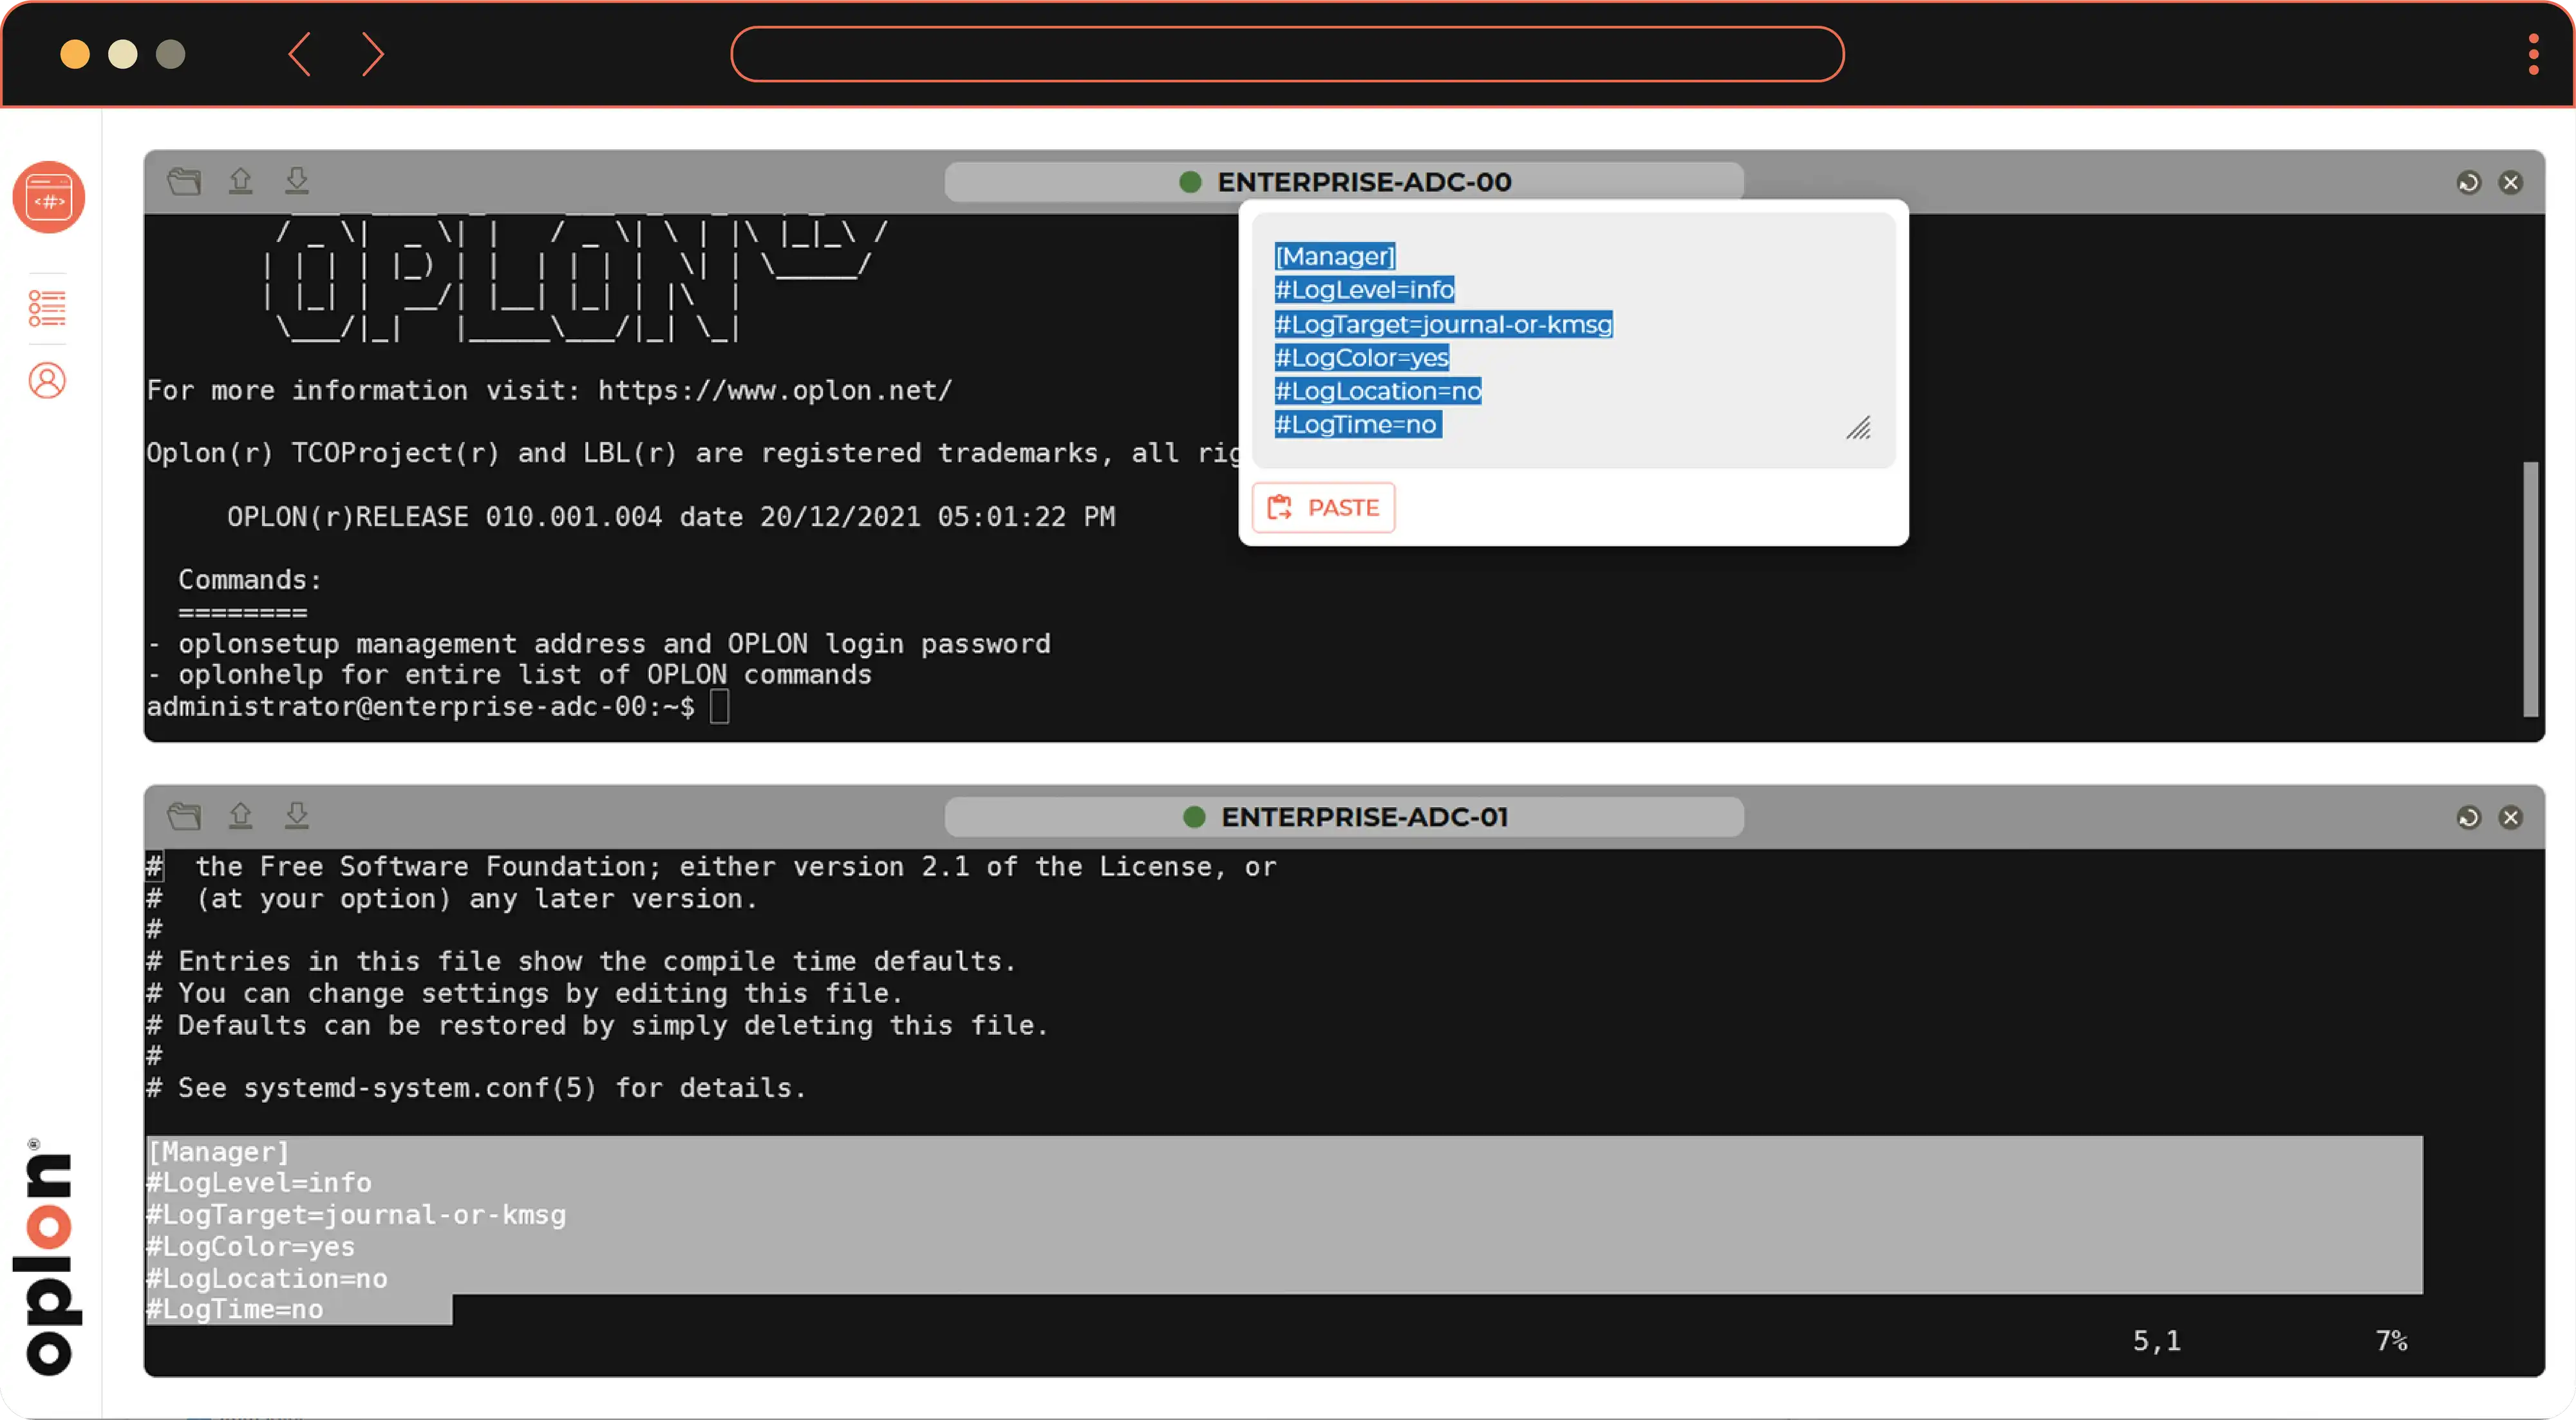The height and width of the screenshot is (1420, 2576).
Task: Click #LogLevel=info in ENTERPRISE-ADC-01 terminal
Action: (259, 1183)
